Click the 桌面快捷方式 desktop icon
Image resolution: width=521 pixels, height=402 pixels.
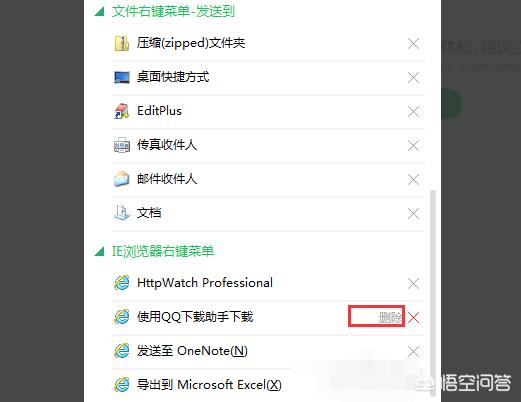[x=122, y=77]
